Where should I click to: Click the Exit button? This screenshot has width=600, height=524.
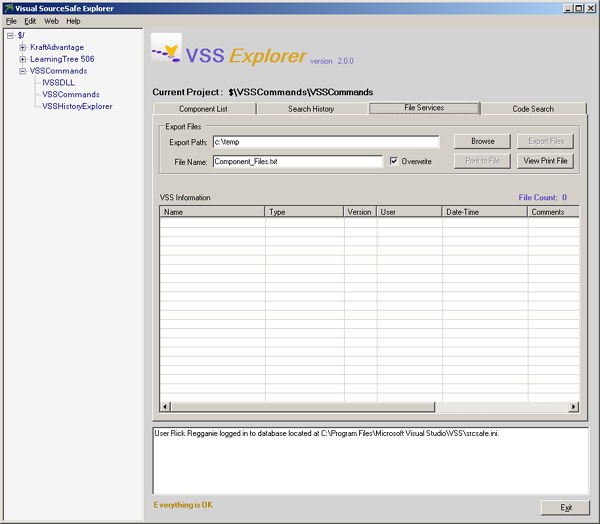coord(565,508)
